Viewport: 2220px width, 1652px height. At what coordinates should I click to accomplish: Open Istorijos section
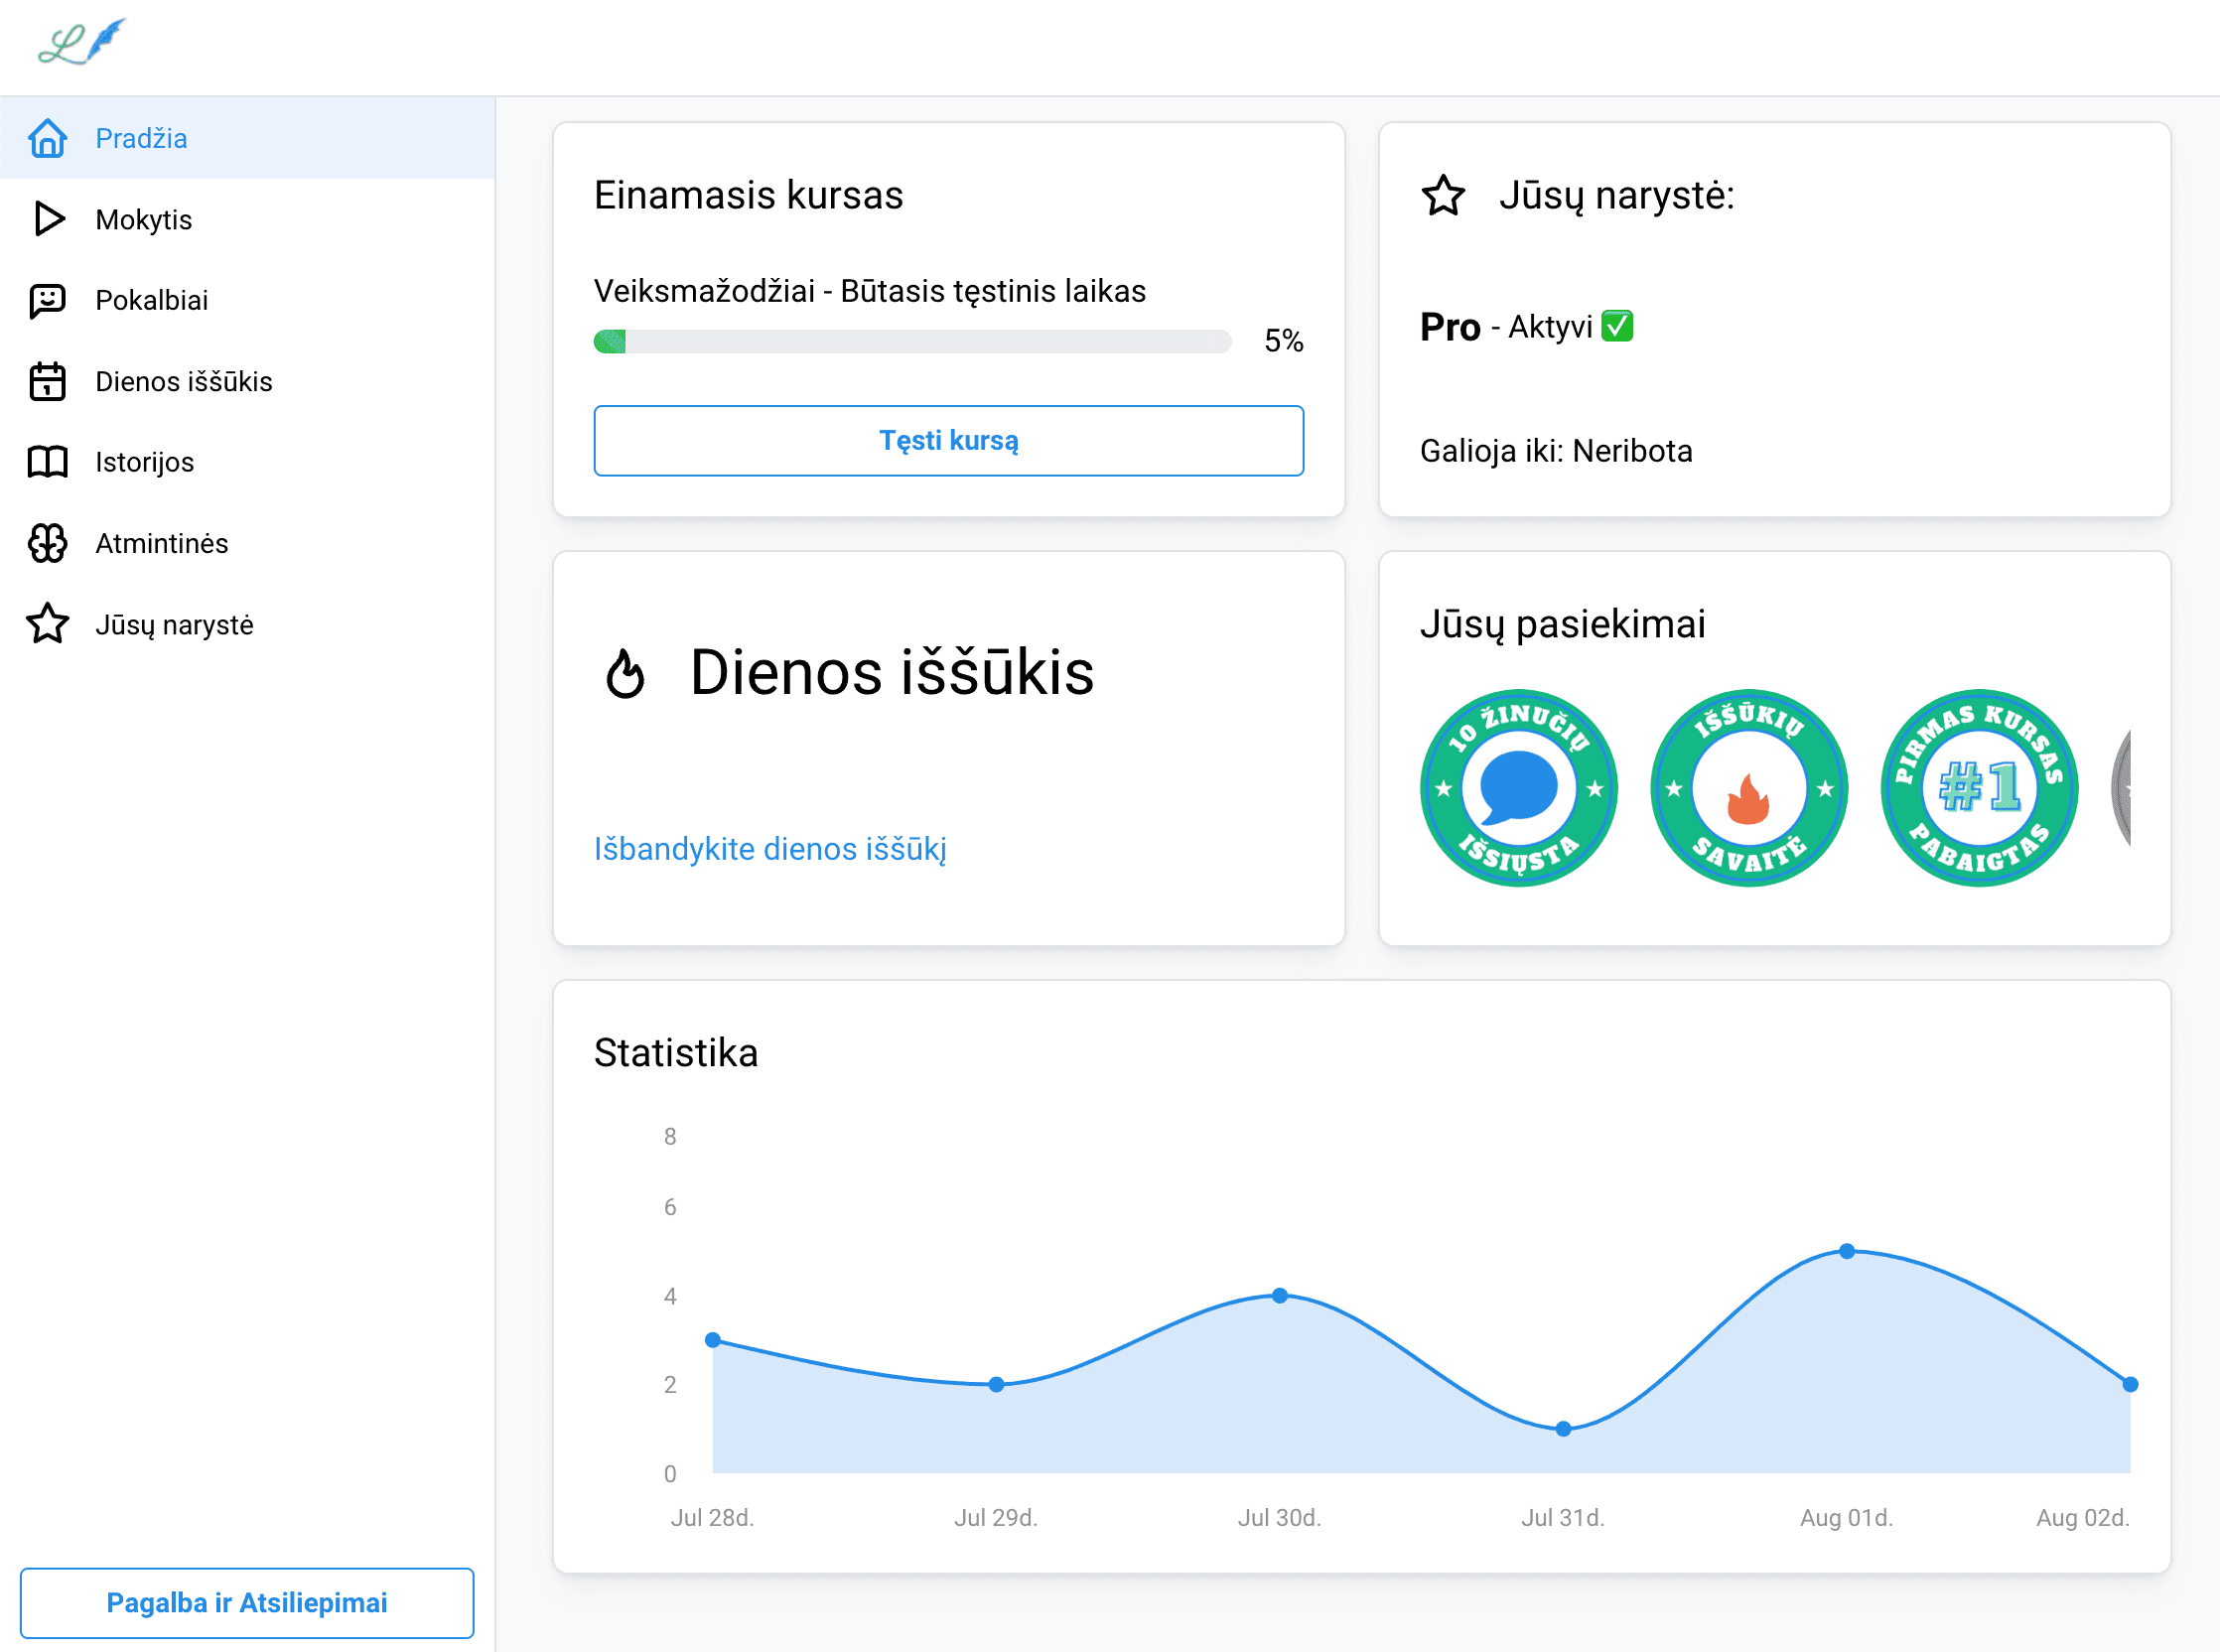pyautogui.click(x=247, y=462)
